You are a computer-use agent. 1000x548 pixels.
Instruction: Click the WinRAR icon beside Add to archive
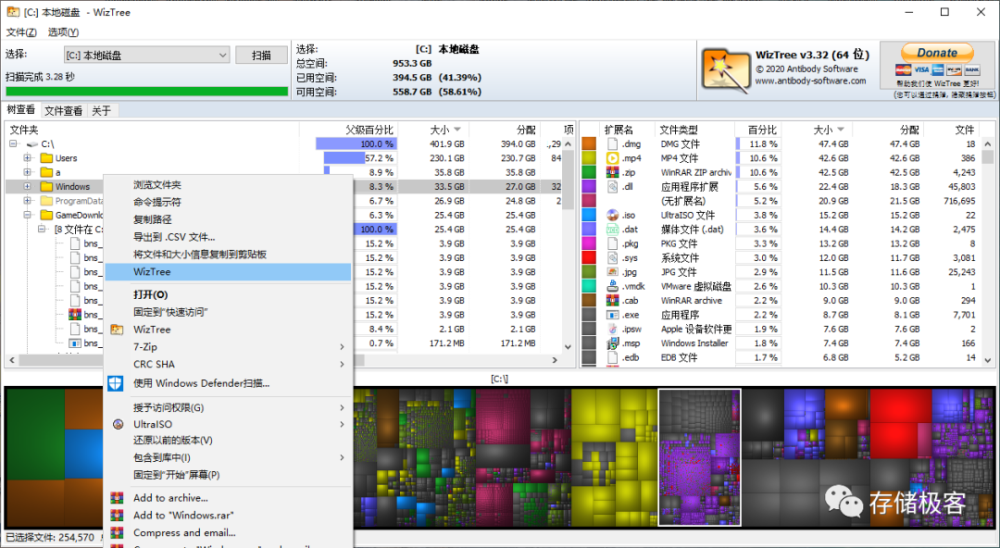(x=117, y=498)
